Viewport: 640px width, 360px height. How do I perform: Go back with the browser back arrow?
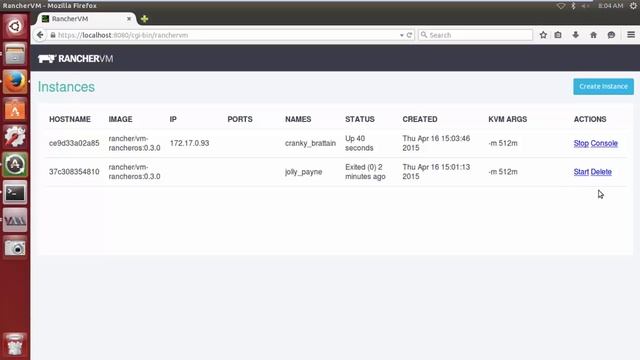(x=40, y=35)
